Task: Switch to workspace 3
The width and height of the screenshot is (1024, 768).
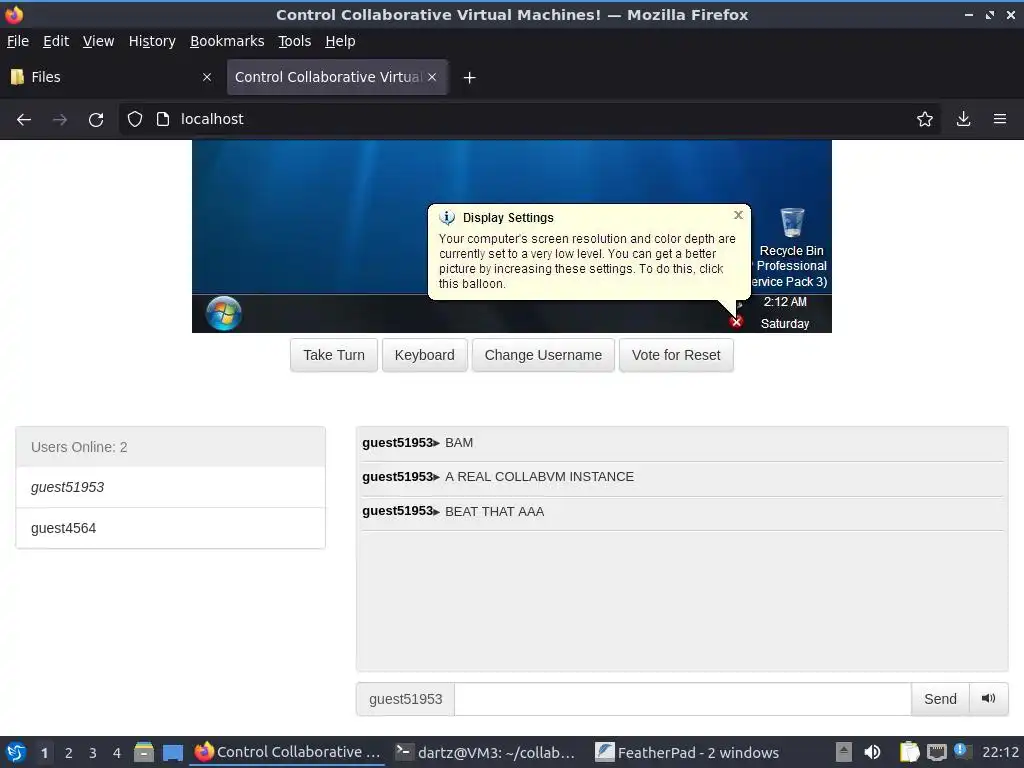Action: (93, 752)
